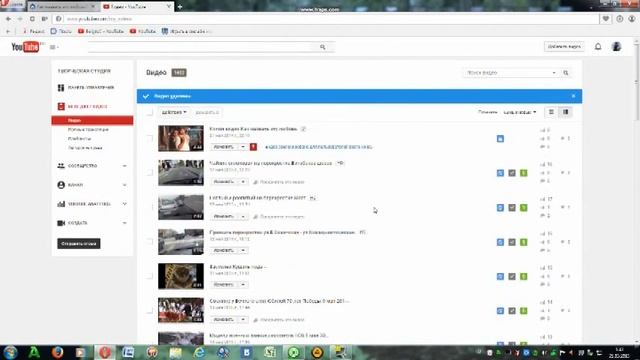Tick checkbox of sixth video row
This screenshot has width=640, height=360.
pyautogui.click(x=149, y=311)
